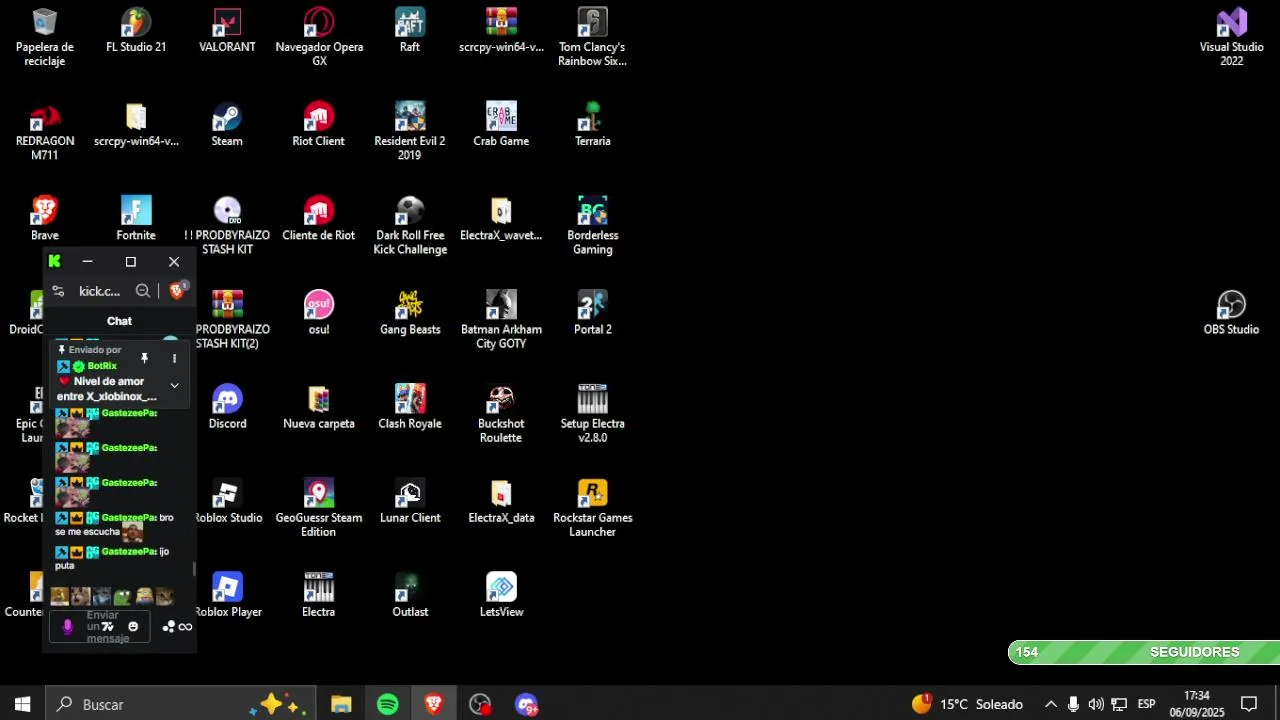The width and height of the screenshot is (1280, 720).
Task: Select the LetsView desktop icon
Action: 501,595
